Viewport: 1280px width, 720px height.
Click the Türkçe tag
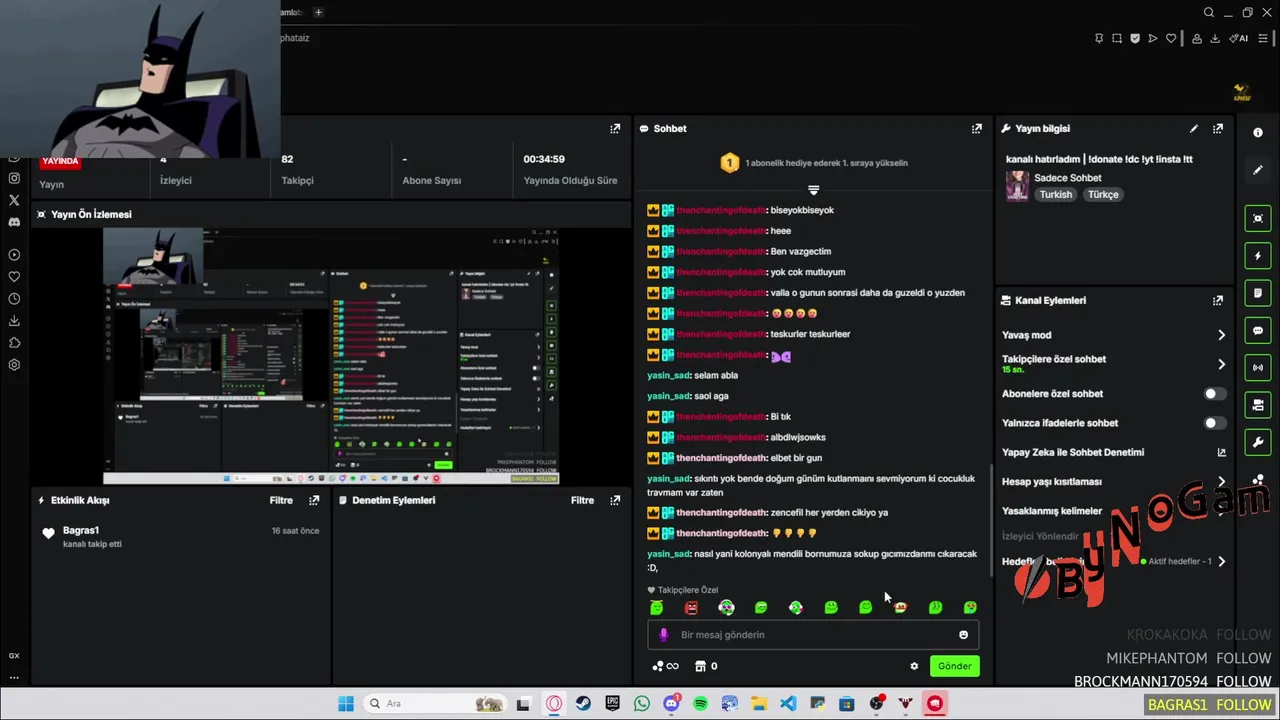(1103, 195)
